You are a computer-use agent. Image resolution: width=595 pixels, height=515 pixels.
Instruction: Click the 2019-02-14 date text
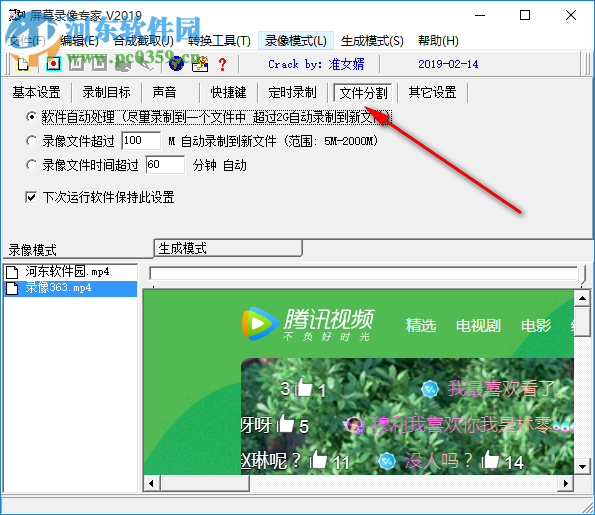coord(448,64)
